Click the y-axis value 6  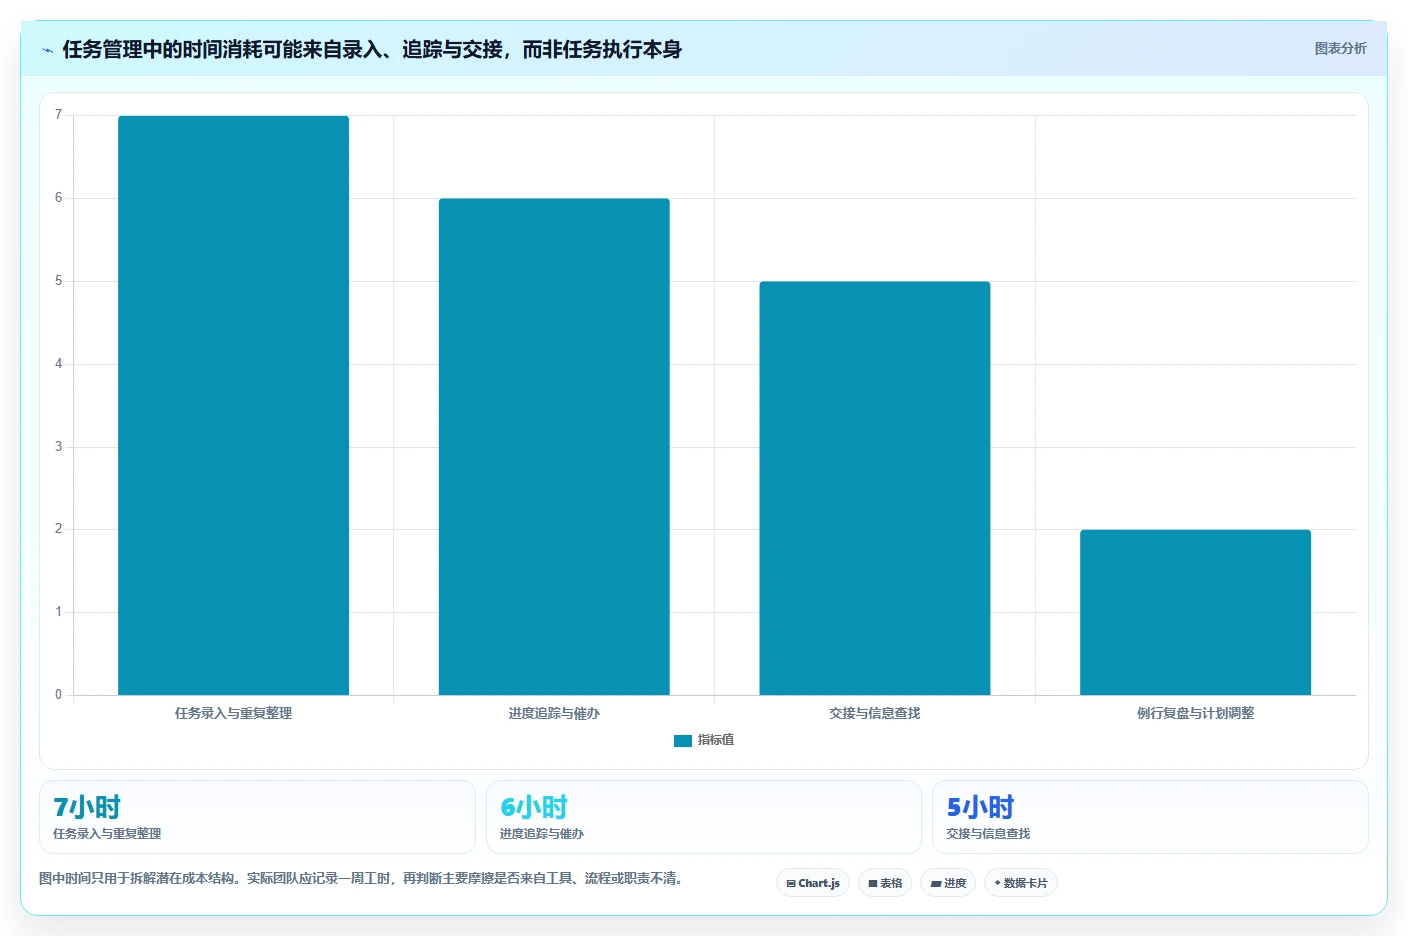(58, 198)
